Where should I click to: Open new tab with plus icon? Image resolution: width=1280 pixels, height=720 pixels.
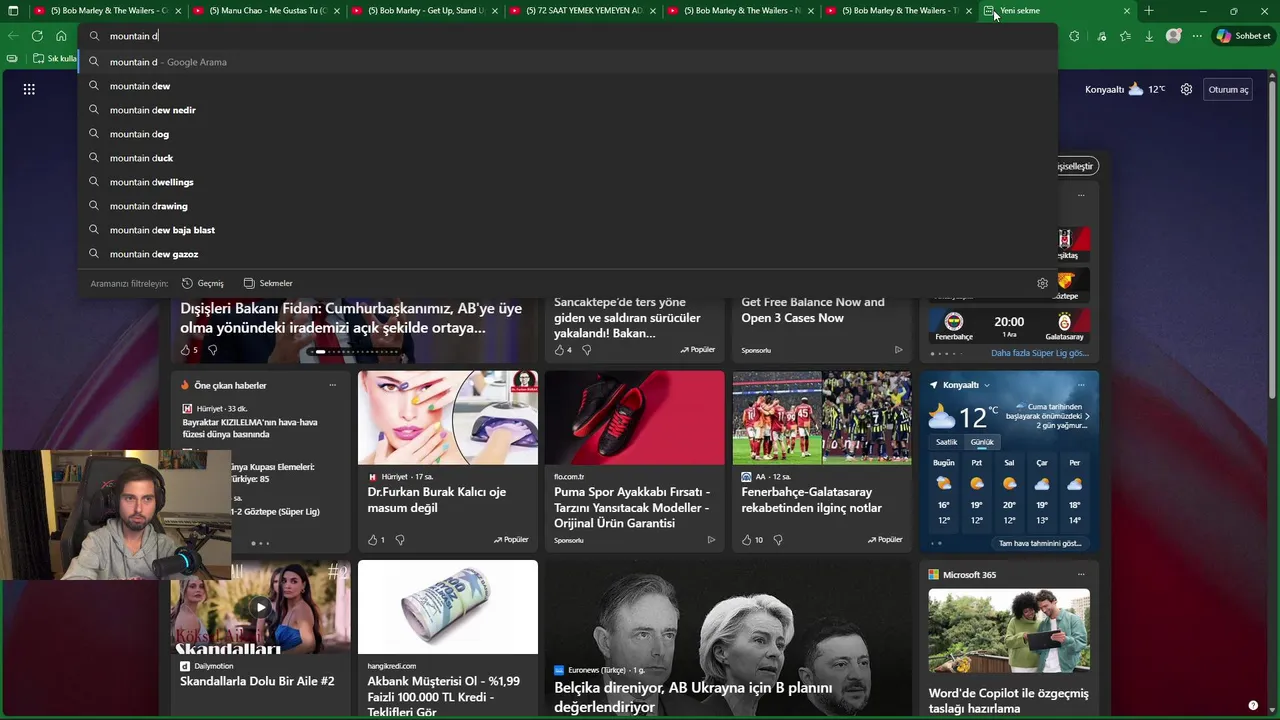tap(1149, 11)
